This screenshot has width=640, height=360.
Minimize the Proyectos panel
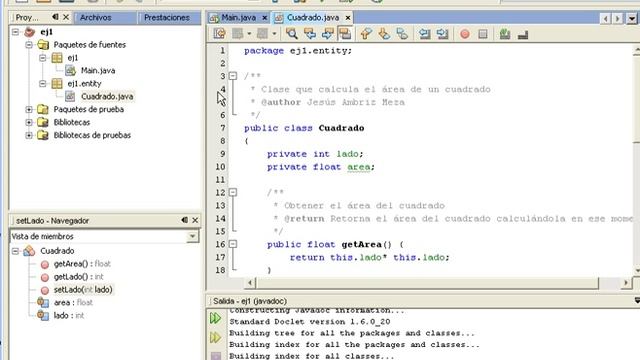[x=55, y=17]
